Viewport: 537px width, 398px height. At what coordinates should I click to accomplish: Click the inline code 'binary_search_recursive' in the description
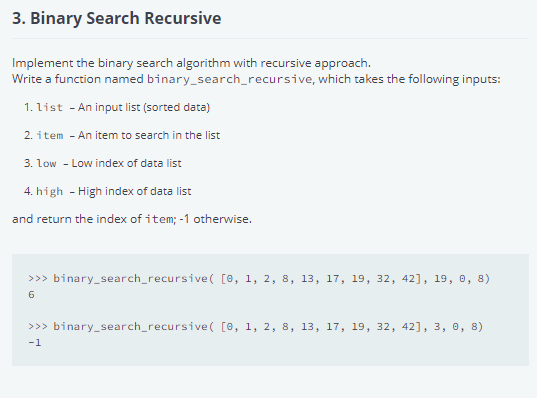[229, 79]
